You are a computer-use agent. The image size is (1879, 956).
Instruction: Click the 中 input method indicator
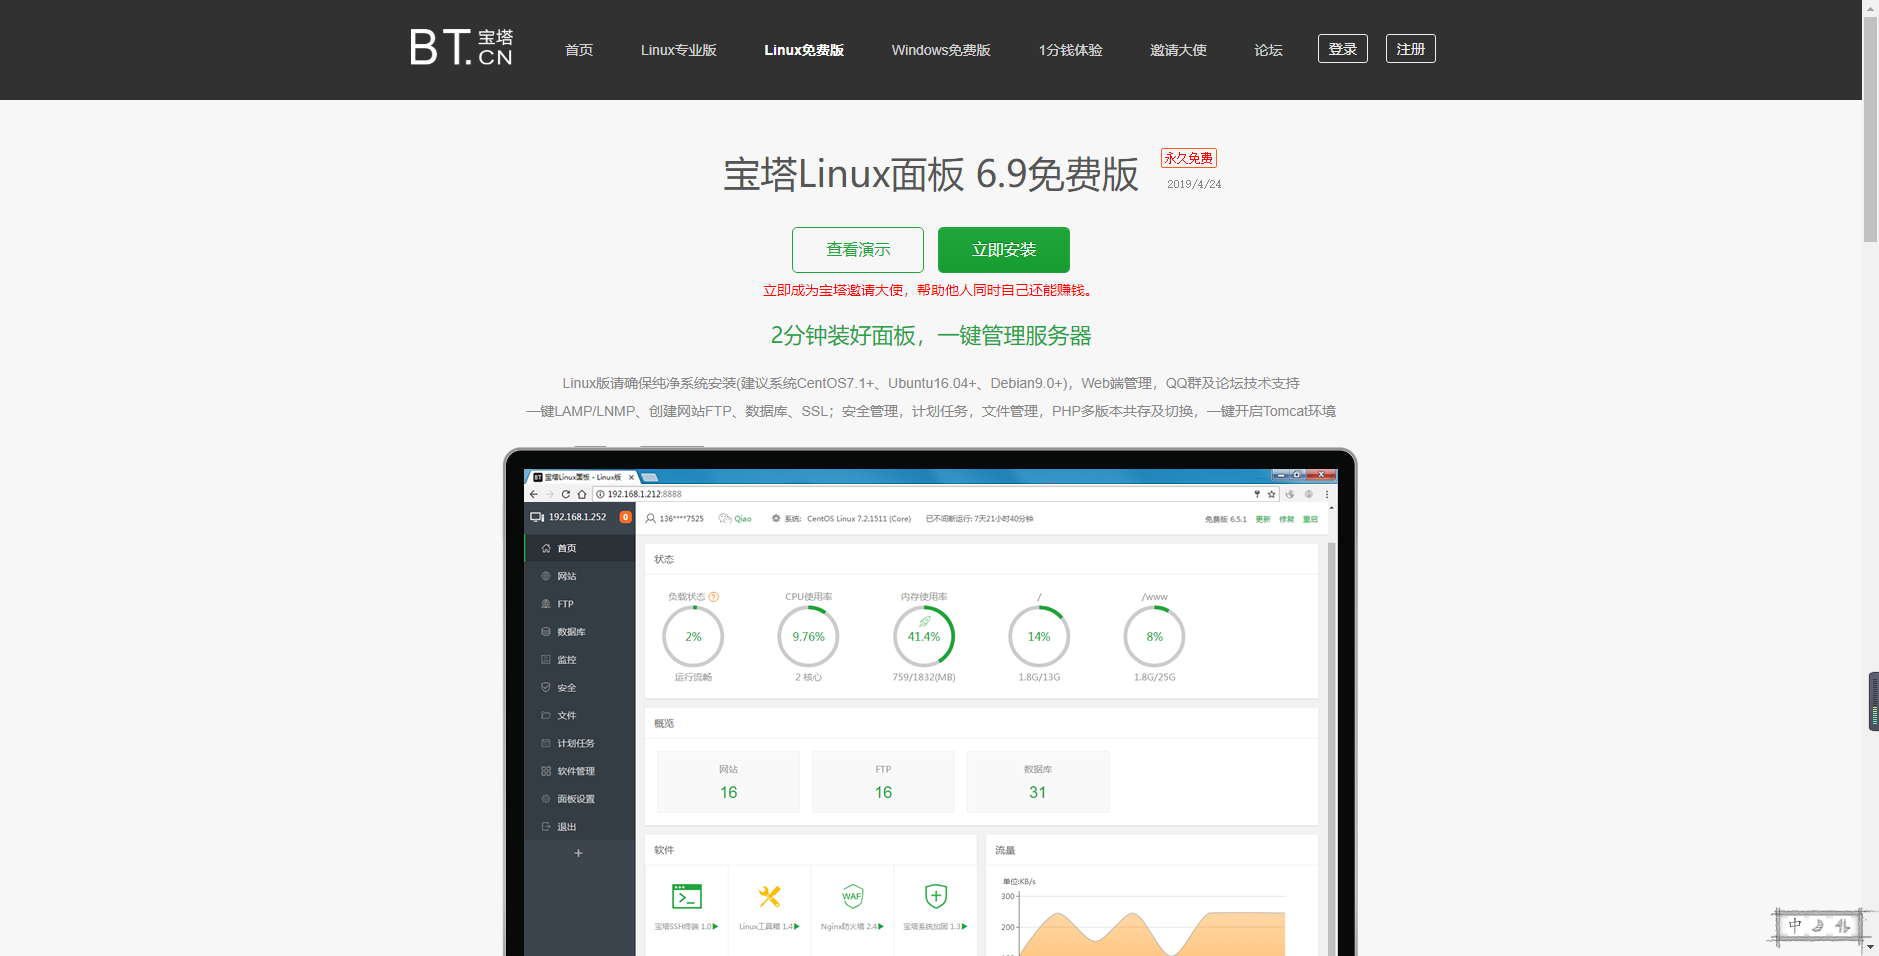(x=1795, y=926)
